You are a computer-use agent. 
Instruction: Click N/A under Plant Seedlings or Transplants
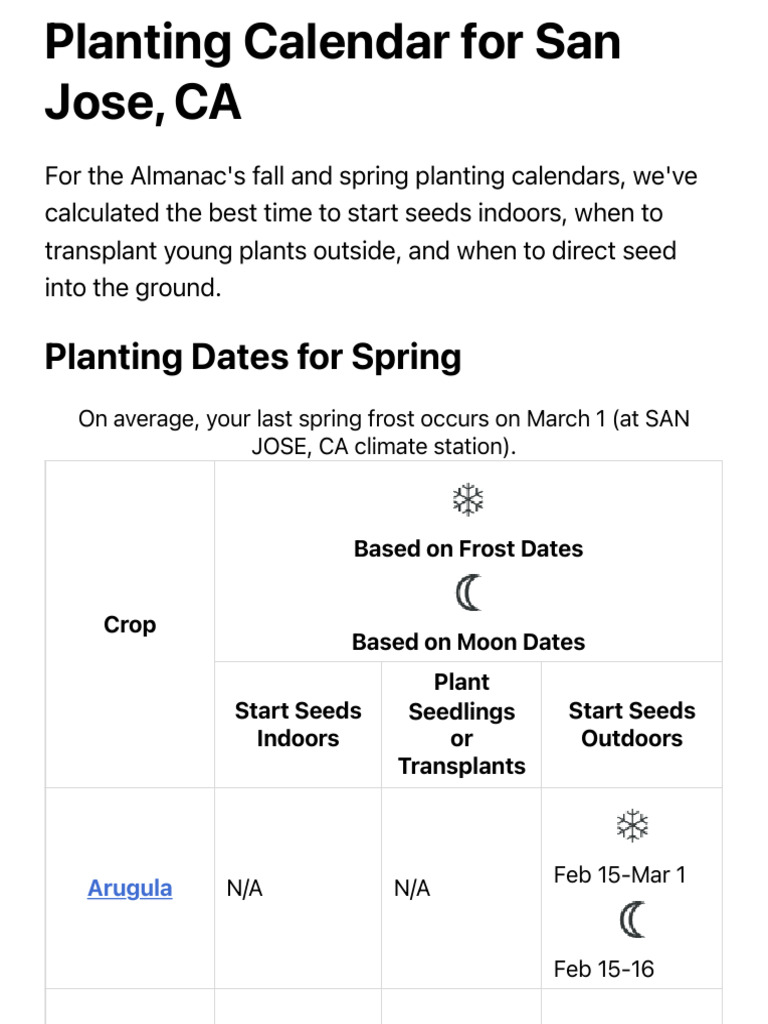(412, 888)
